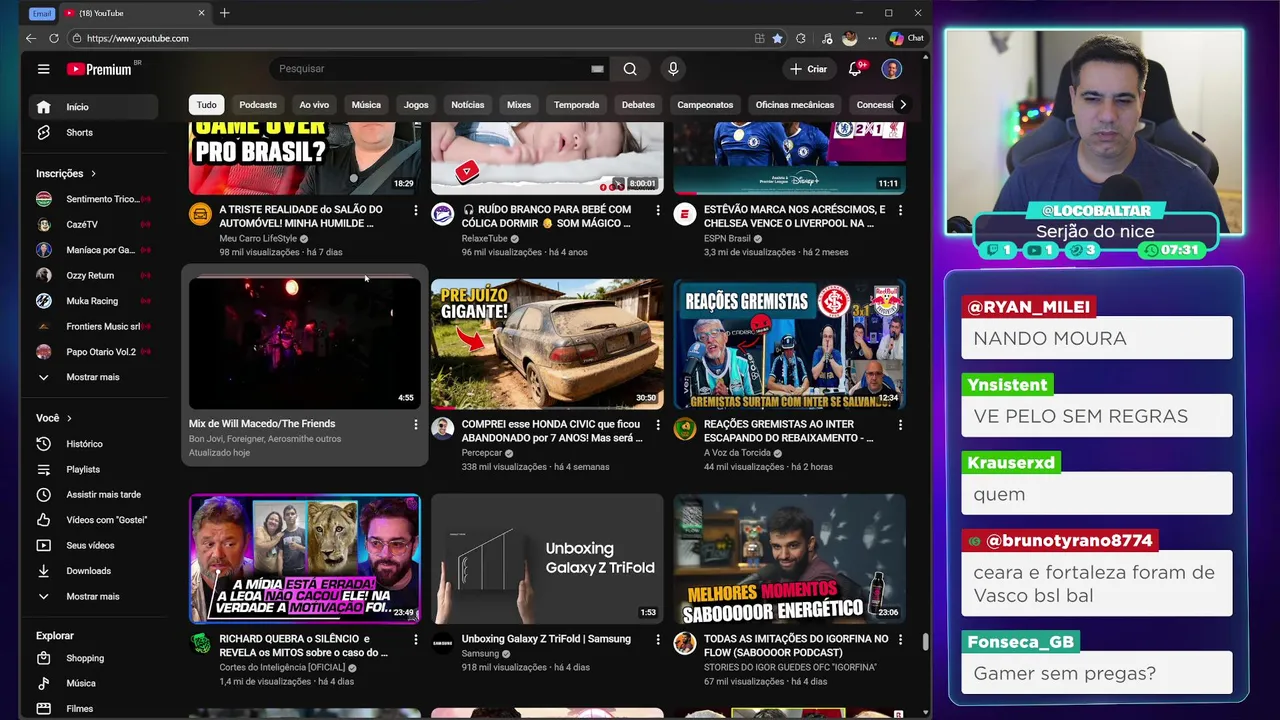This screenshot has width=1280, height=720.
Task: Bookmark page with star icon
Action: pos(777,38)
